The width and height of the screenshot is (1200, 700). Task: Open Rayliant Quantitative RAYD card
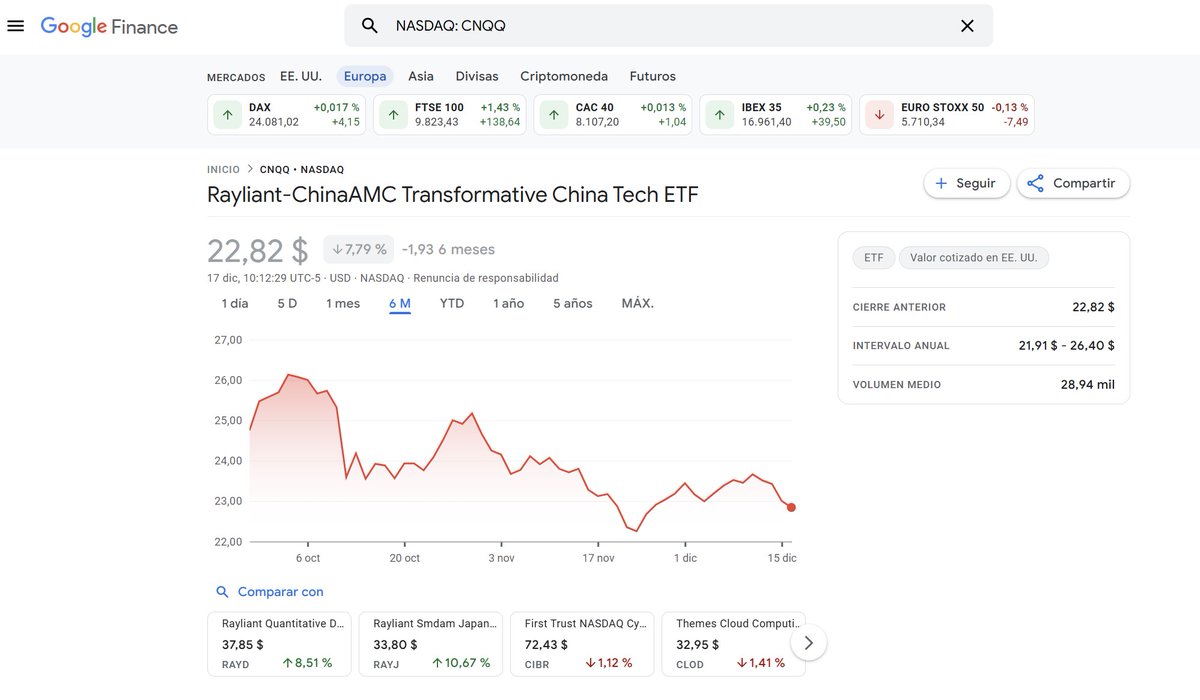click(x=279, y=644)
